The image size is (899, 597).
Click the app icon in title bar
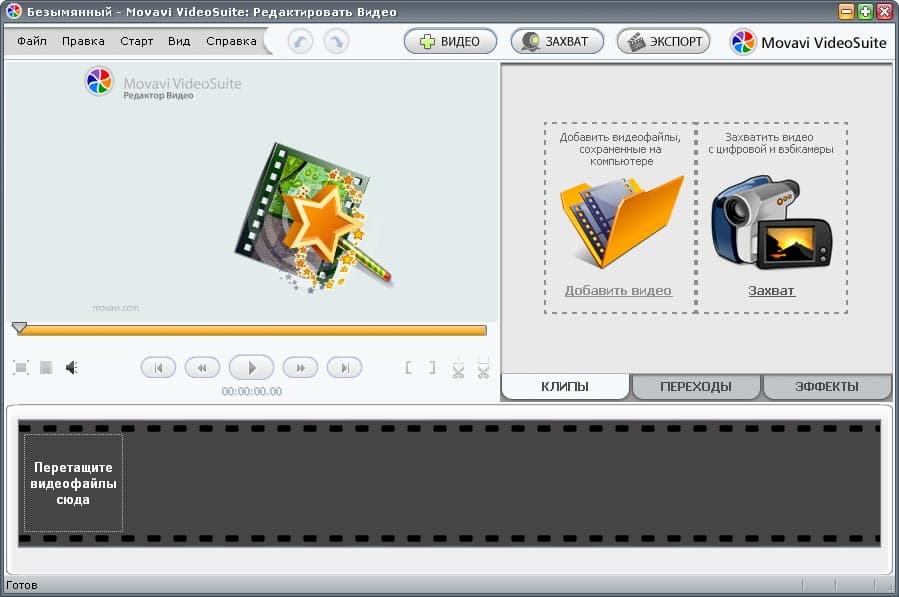[14, 11]
